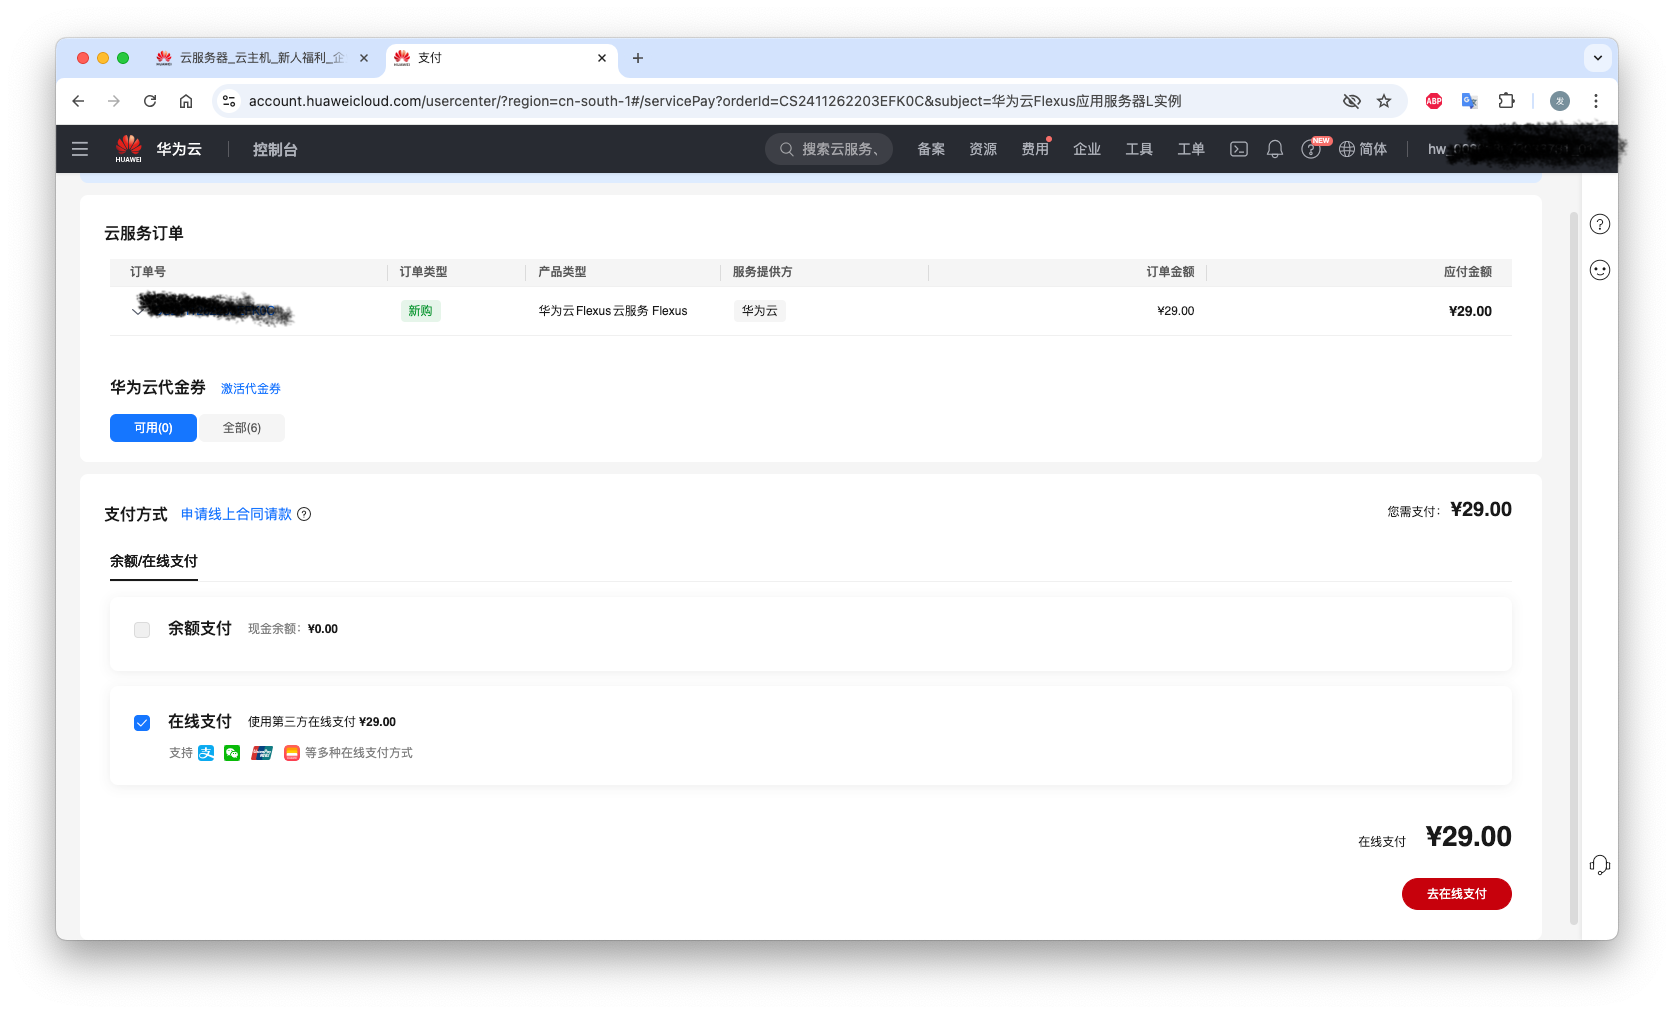Open the Google Translate extension icon

click(1470, 101)
